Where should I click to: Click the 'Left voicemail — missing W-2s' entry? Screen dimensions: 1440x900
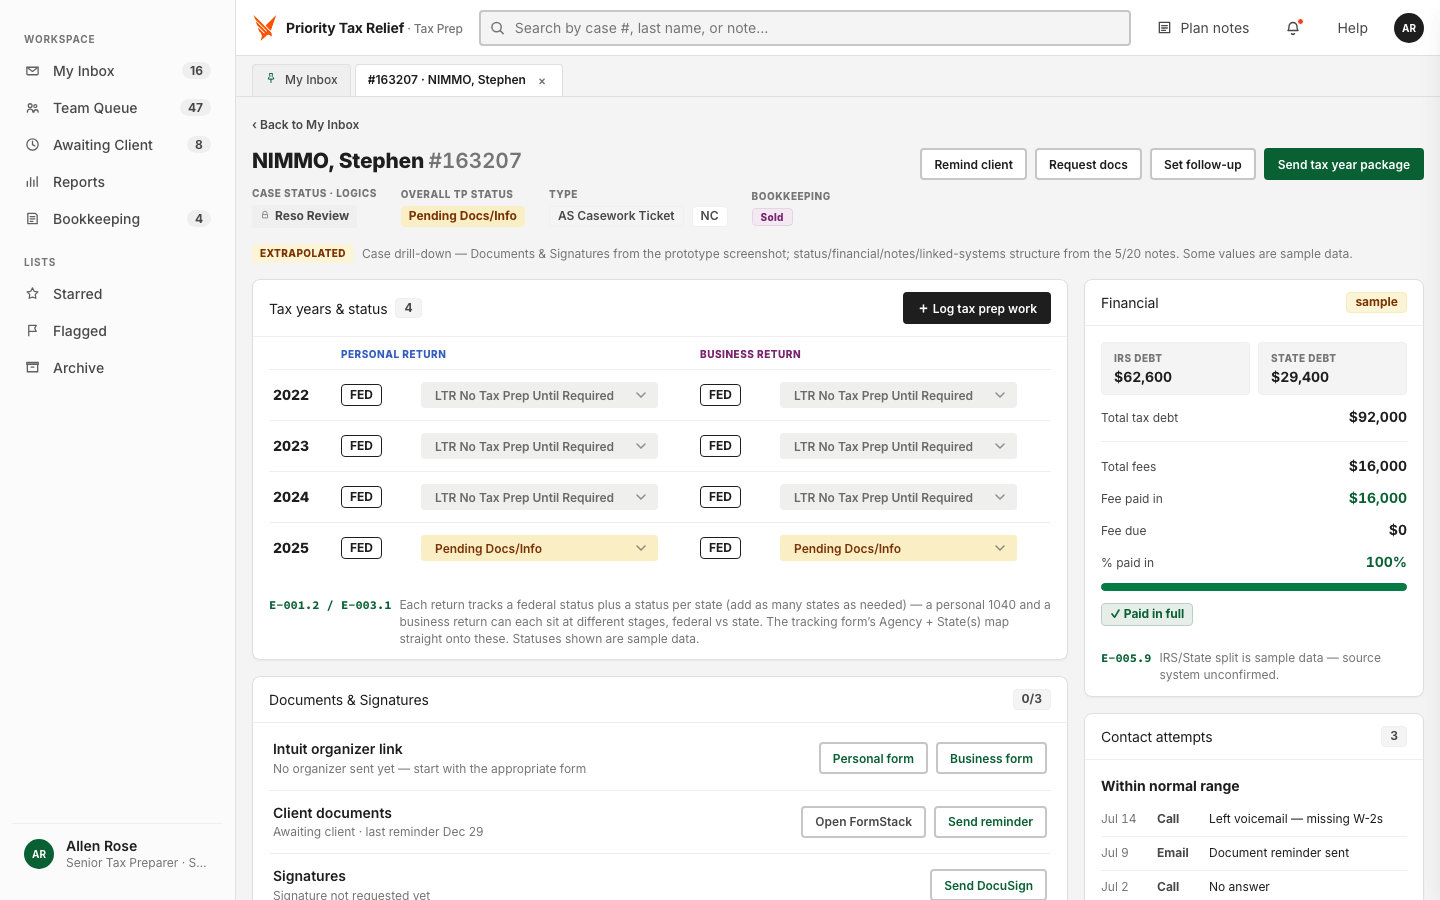tap(1295, 819)
